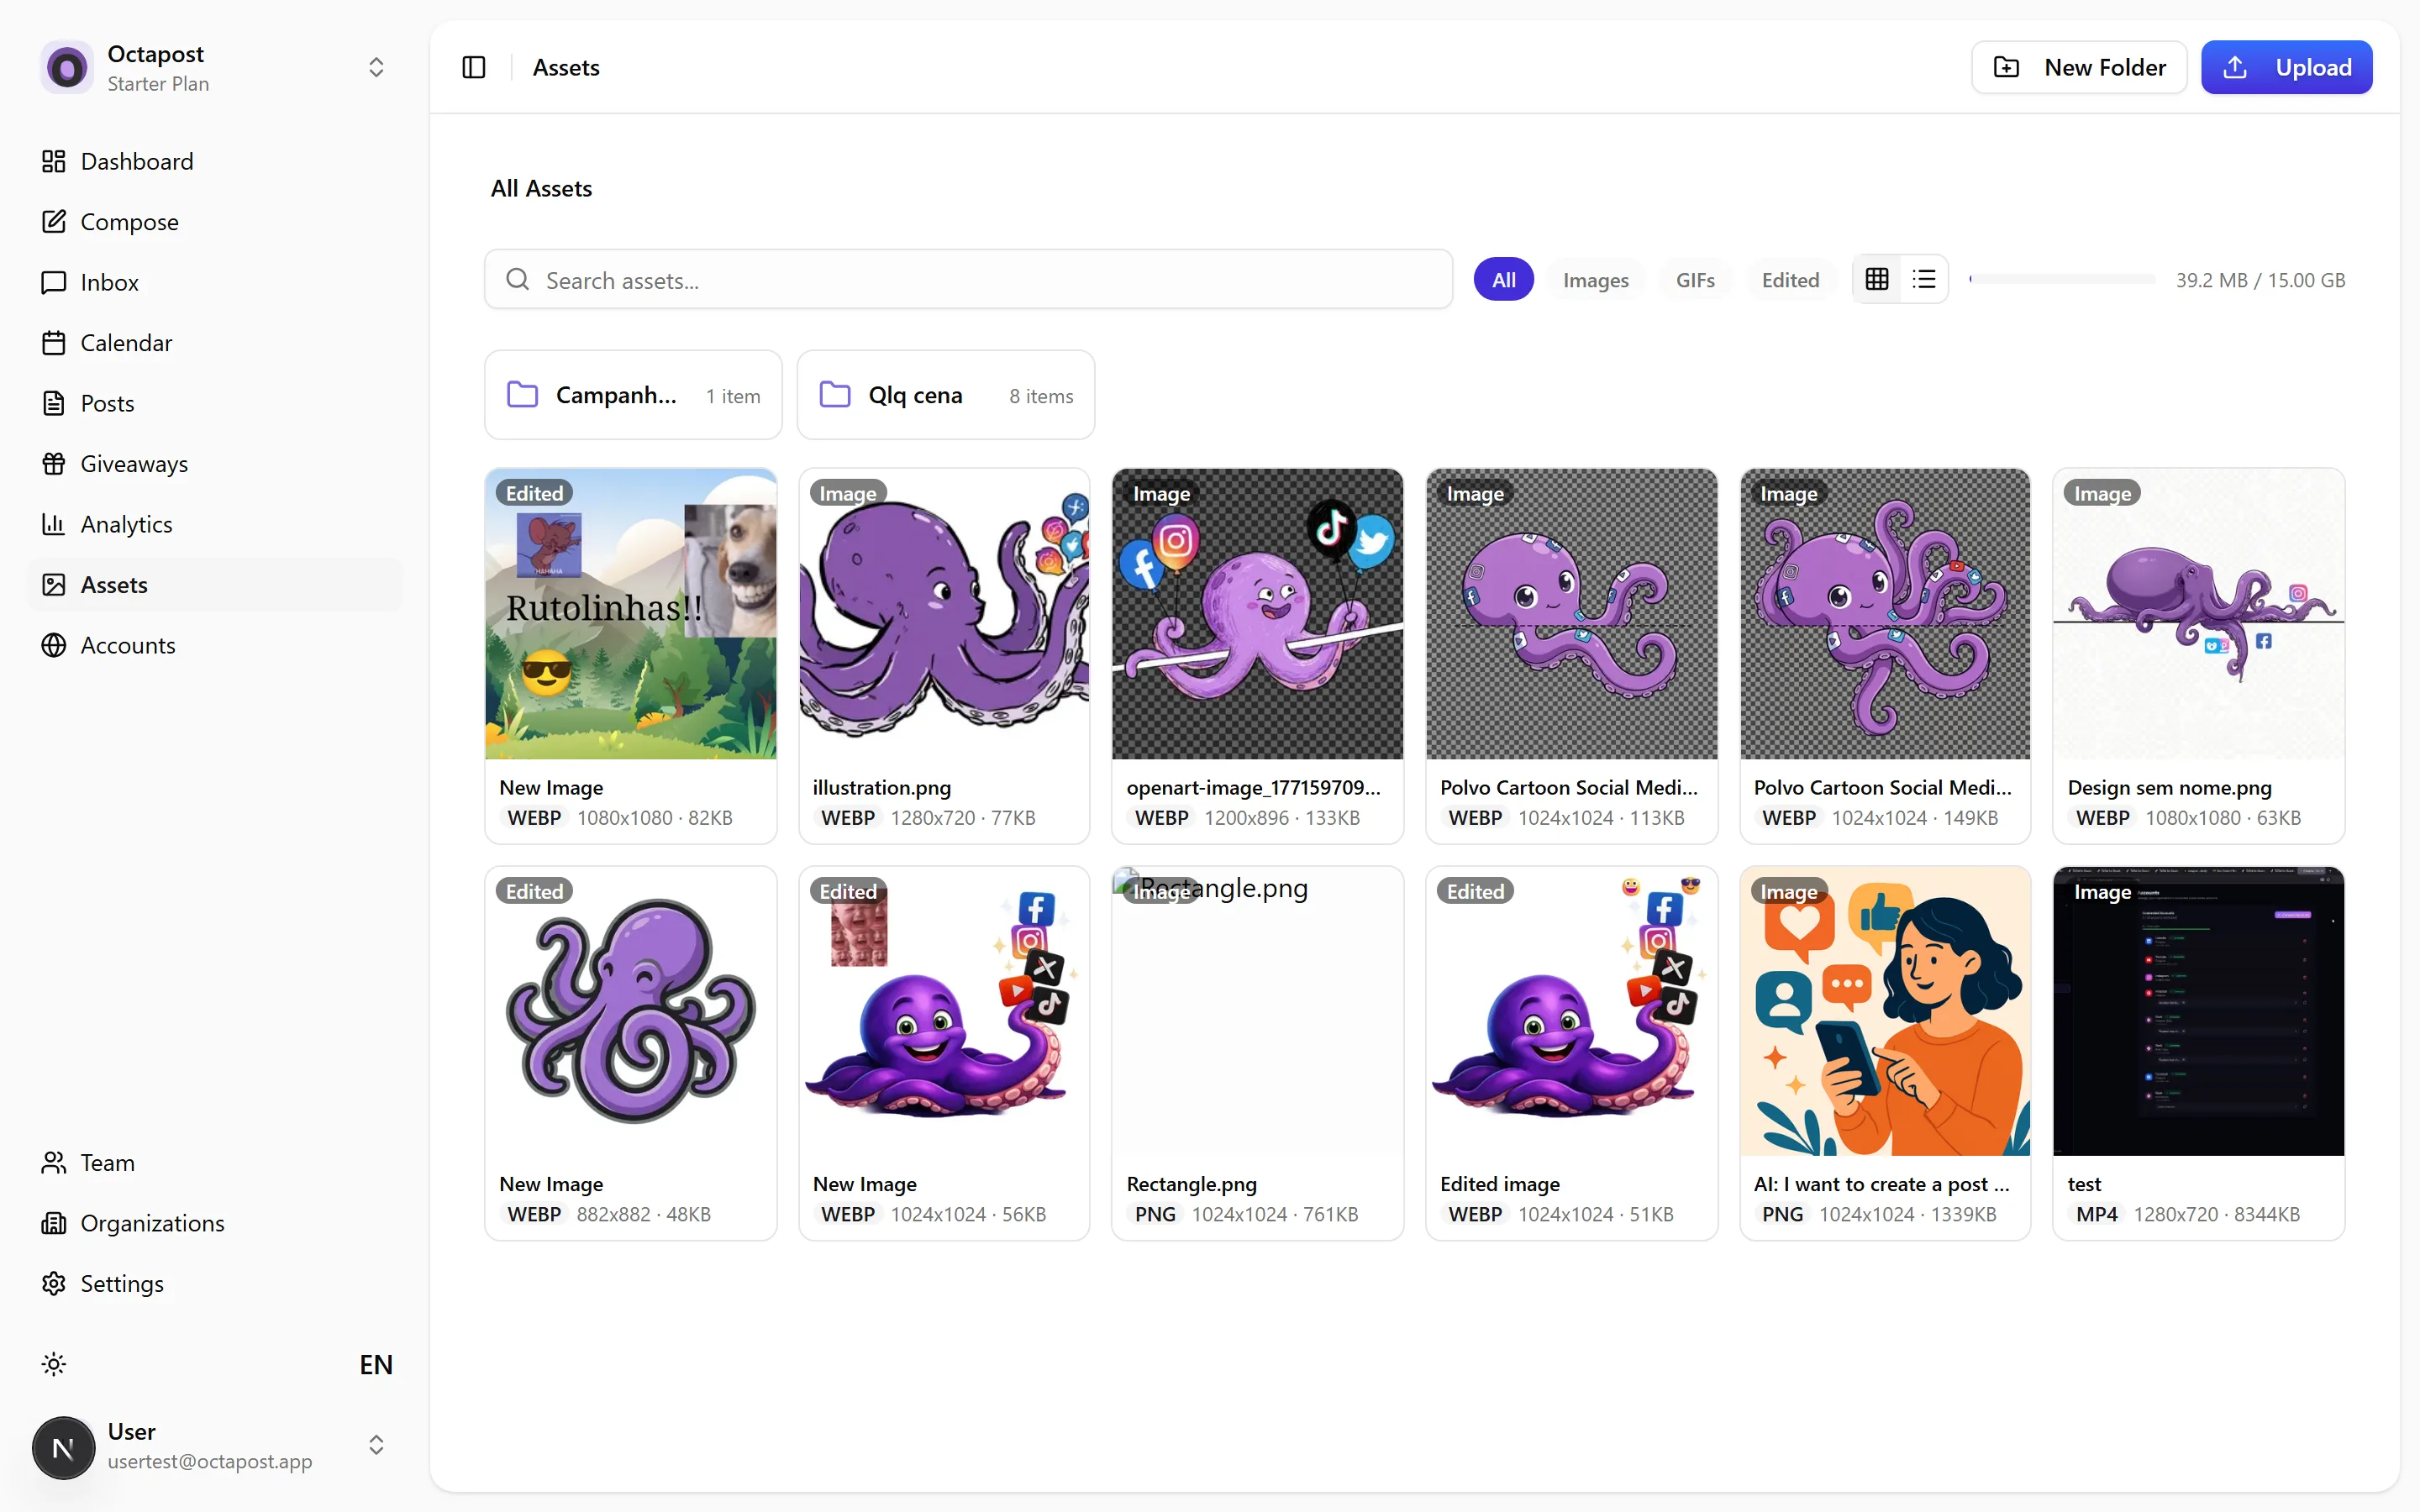Click the 39.2 MB / 15.00 GB text

click(x=2260, y=280)
